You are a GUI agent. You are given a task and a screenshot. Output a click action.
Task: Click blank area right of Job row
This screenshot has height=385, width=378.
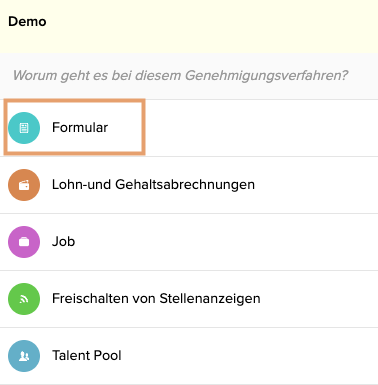tap(227, 242)
